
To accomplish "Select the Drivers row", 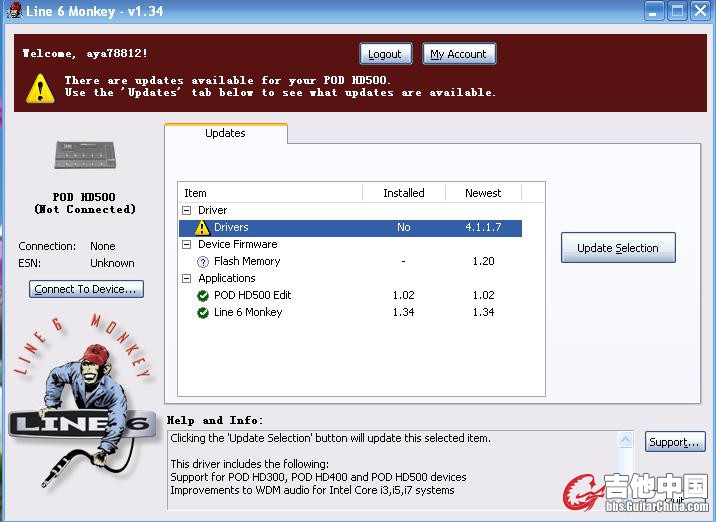I will [x=350, y=227].
